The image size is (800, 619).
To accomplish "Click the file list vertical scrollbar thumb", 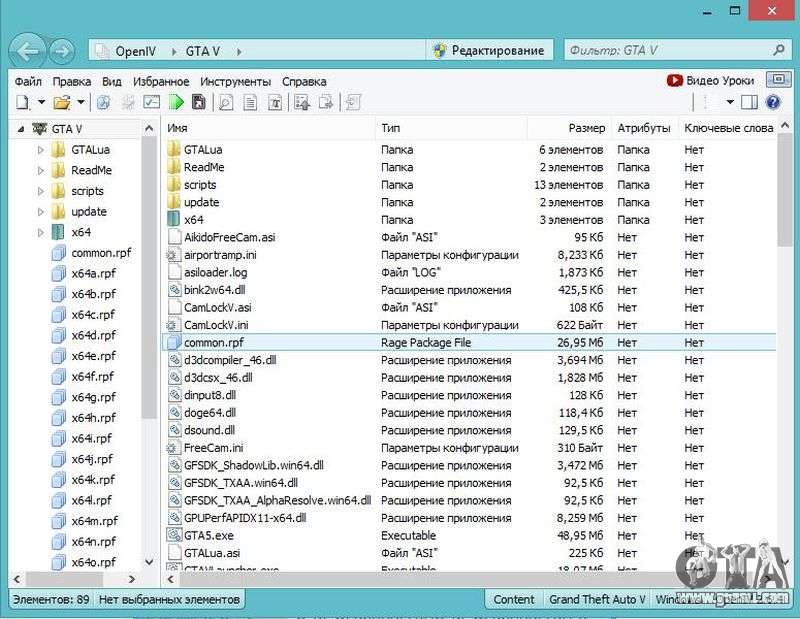I will 785,191.
